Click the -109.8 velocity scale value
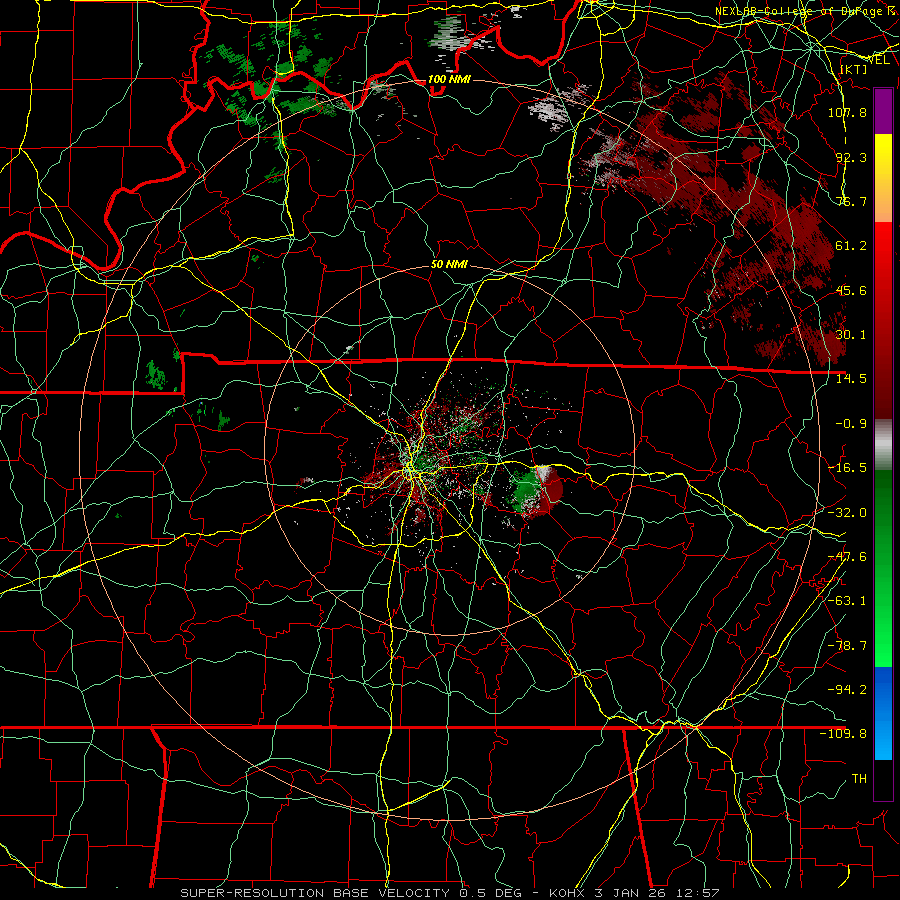 click(x=844, y=734)
